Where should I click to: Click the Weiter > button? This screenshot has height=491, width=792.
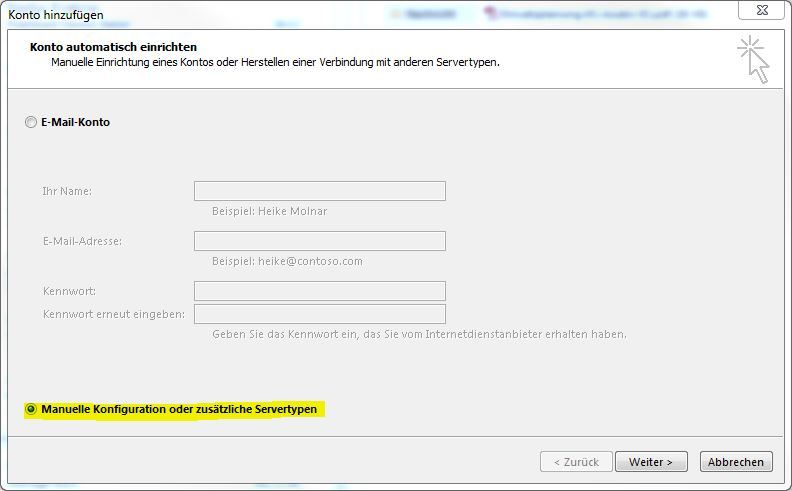[651, 462]
